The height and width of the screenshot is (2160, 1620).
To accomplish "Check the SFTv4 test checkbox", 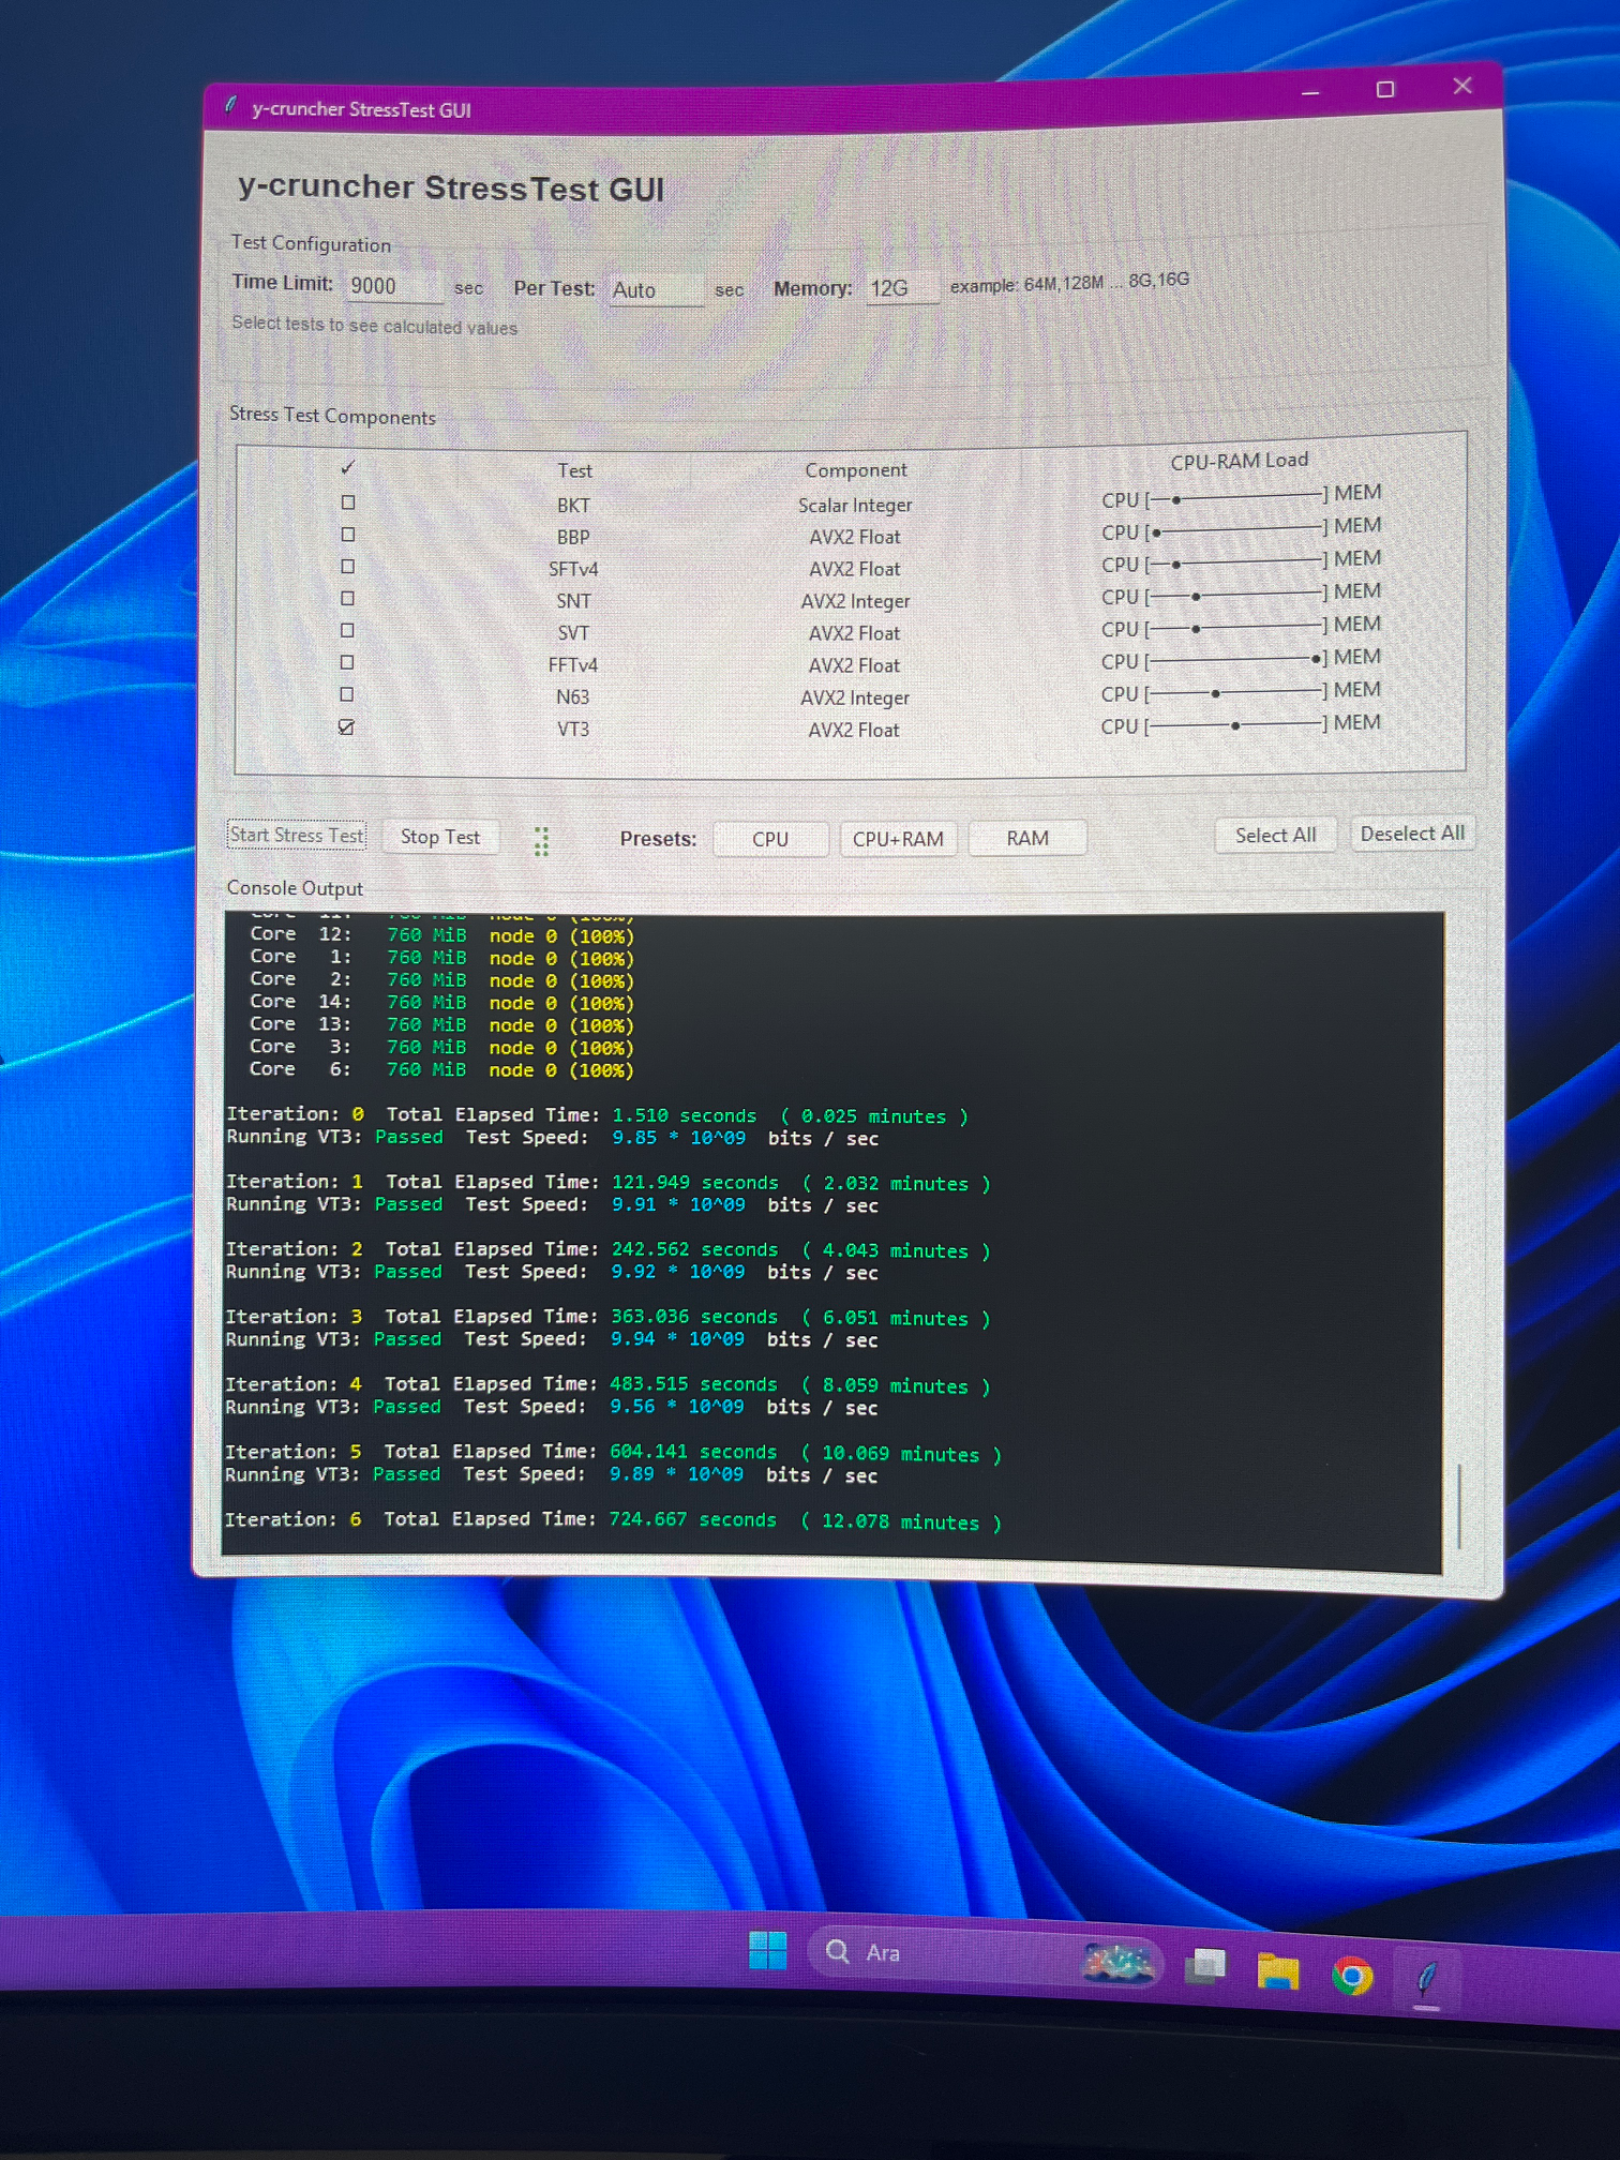I will 348,567.
